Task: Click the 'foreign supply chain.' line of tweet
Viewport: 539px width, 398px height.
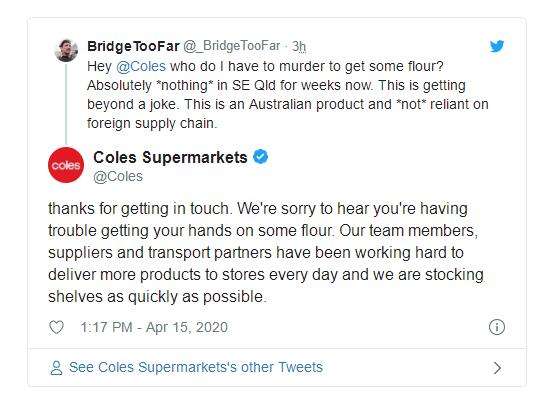Action: click(x=152, y=123)
